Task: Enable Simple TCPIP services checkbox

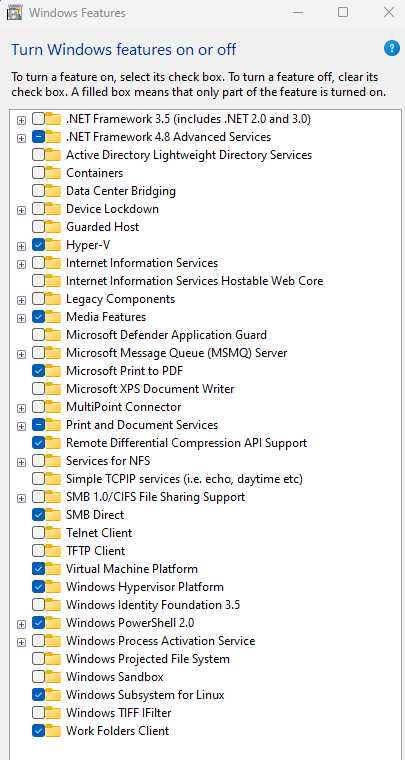Action: pos(38,479)
